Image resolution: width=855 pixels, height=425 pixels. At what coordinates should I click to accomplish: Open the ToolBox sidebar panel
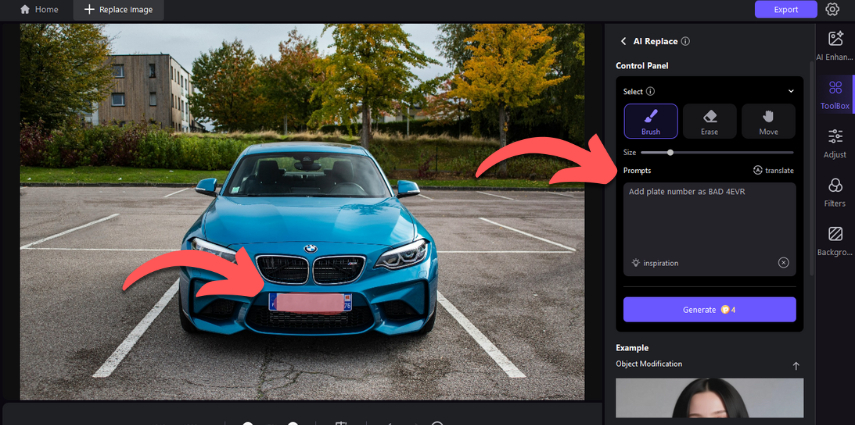click(835, 94)
